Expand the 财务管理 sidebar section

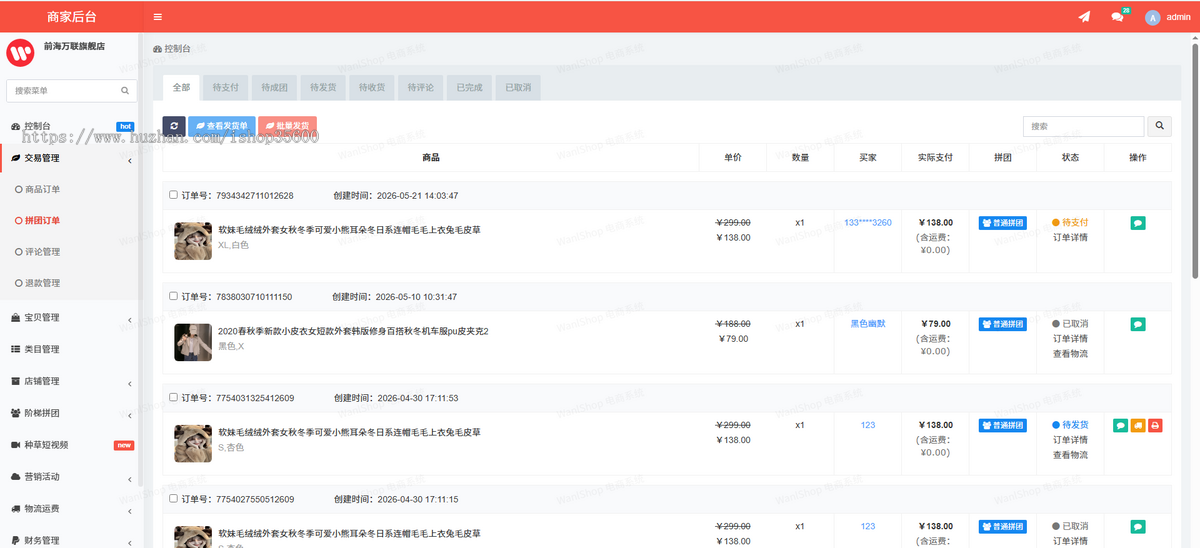(70, 540)
